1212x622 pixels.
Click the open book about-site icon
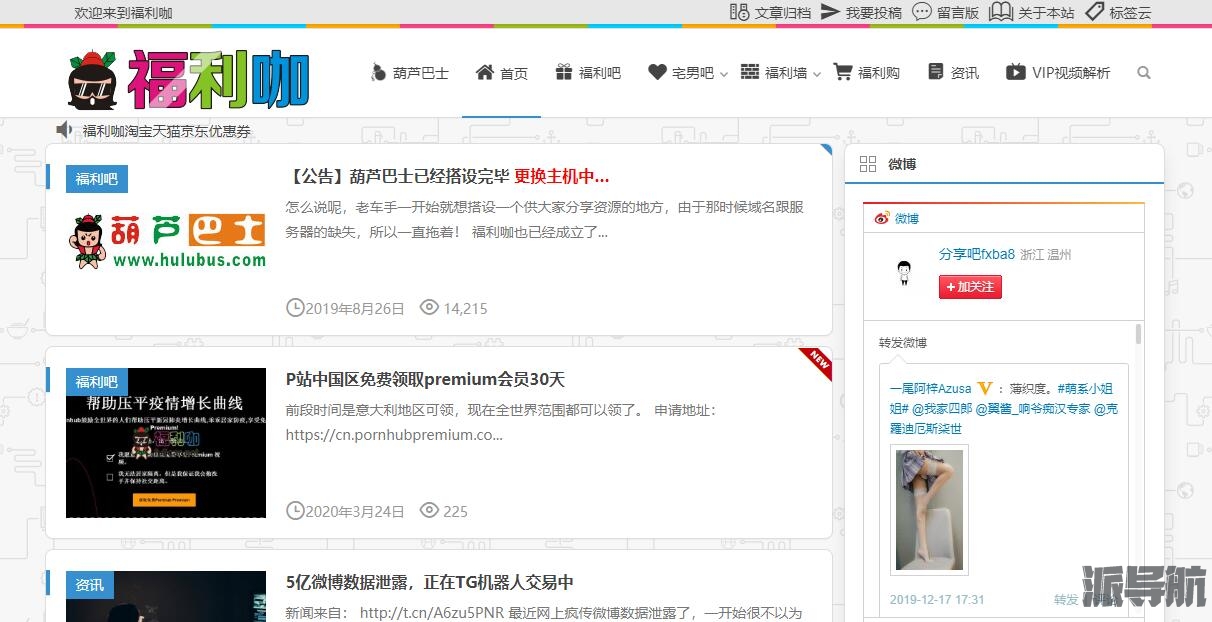(1001, 12)
